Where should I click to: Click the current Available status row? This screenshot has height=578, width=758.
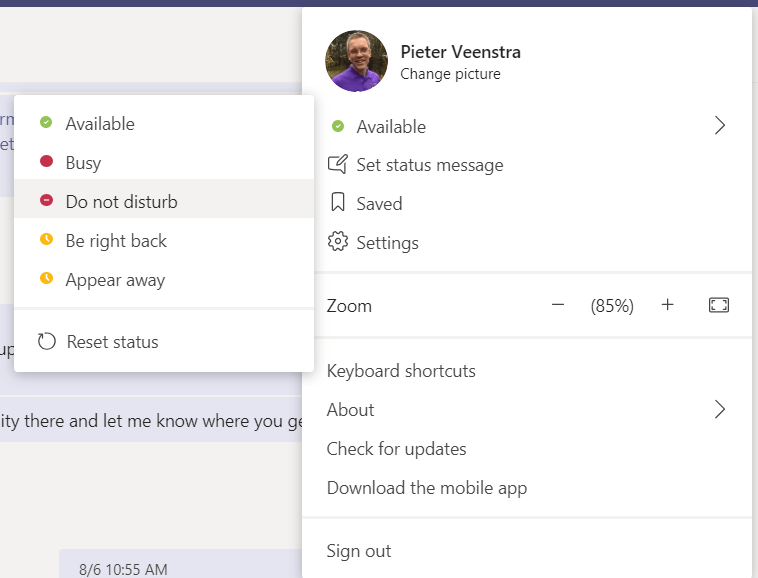pyautogui.click(x=527, y=126)
